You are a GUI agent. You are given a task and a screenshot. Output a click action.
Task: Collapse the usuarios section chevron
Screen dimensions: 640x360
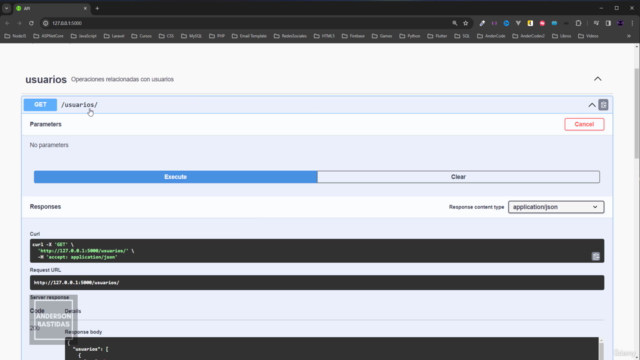click(x=598, y=79)
